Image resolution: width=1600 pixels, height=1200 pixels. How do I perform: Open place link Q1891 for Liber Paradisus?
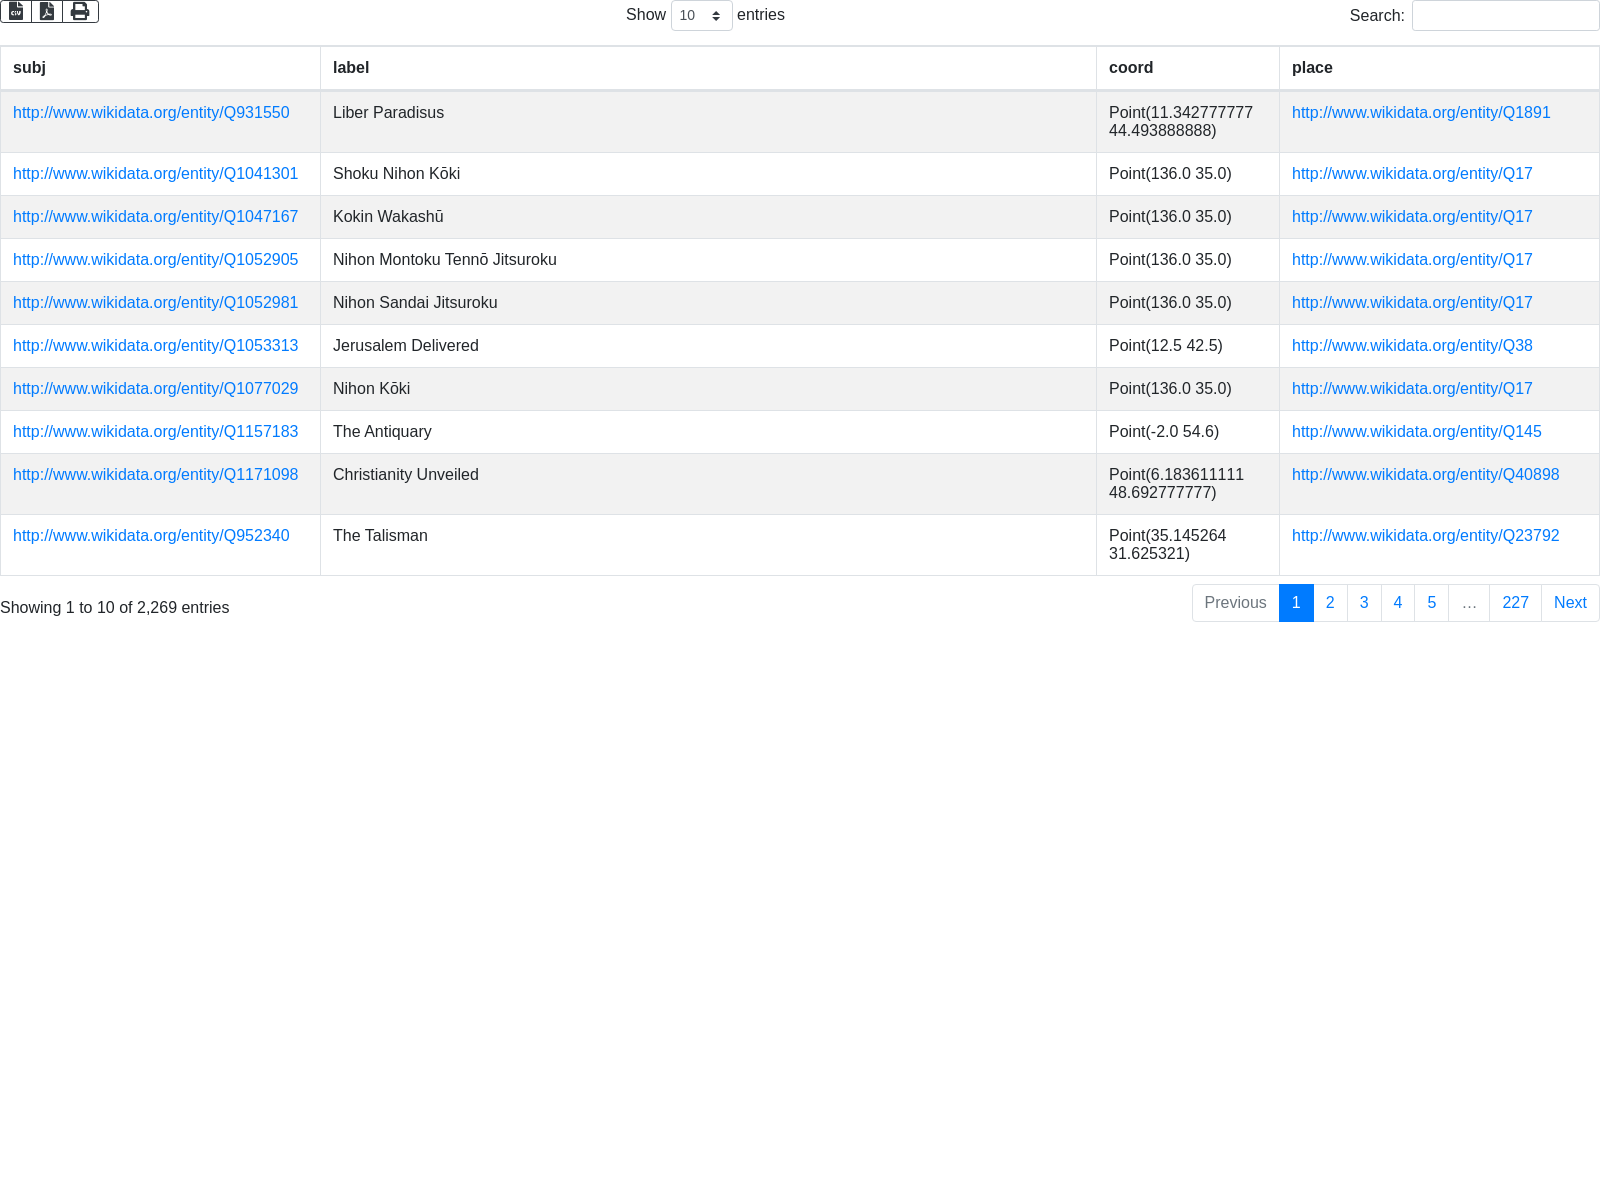1421,113
